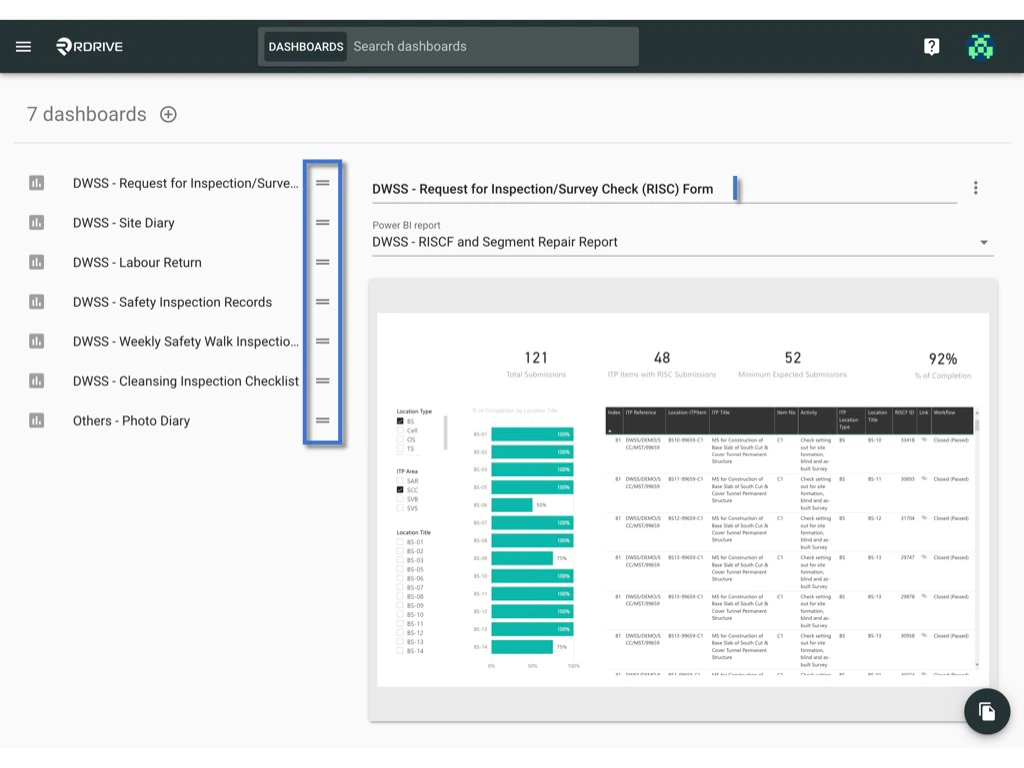Open the hamburger navigation menu

pyautogui.click(x=23, y=45)
